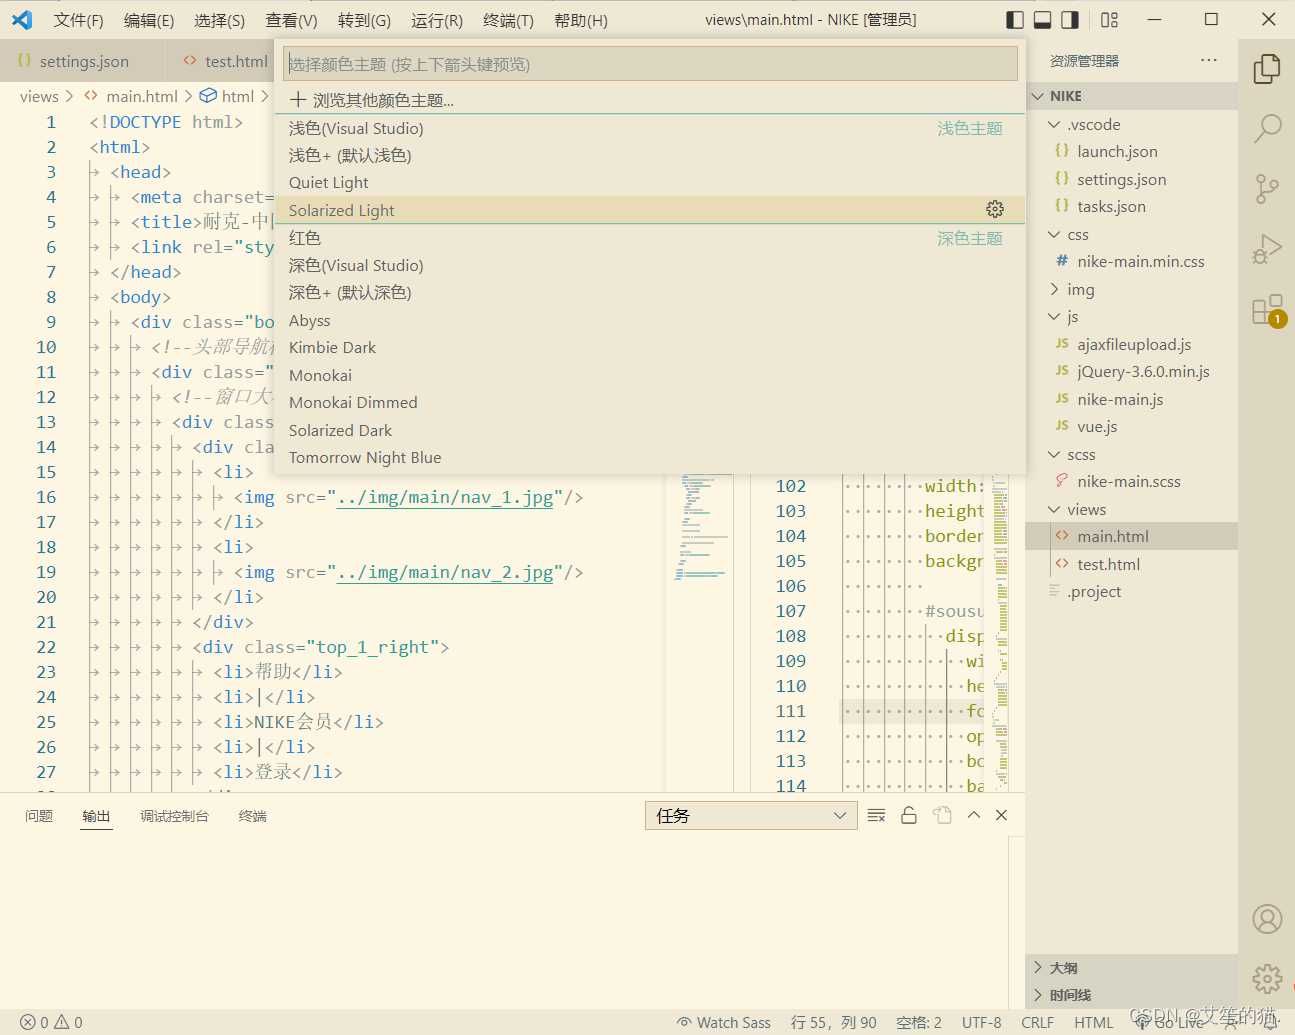Choose the 红色 color theme

(650, 238)
